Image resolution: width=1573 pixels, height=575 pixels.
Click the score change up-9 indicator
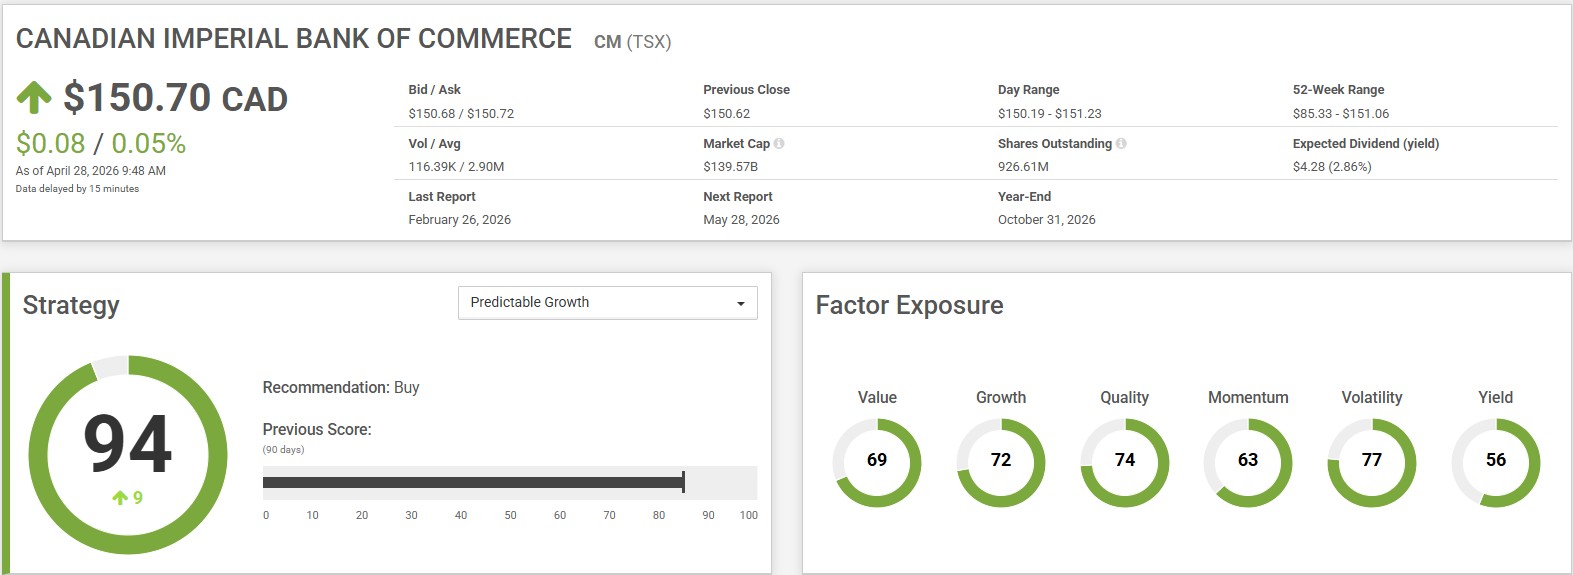pyautogui.click(x=128, y=498)
